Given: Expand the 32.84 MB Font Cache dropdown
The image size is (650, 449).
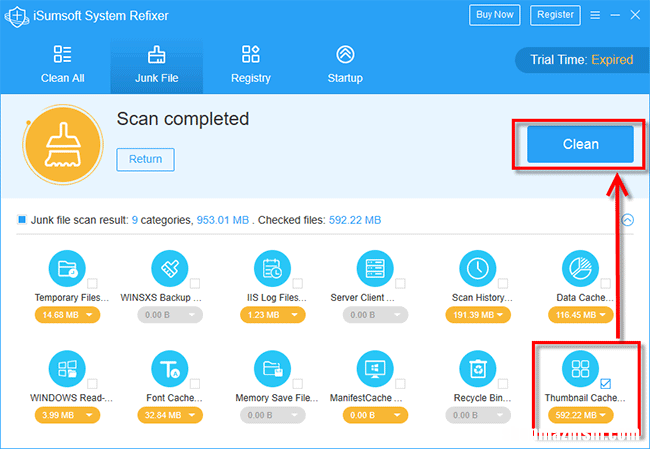Looking at the screenshot, I should [170, 415].
